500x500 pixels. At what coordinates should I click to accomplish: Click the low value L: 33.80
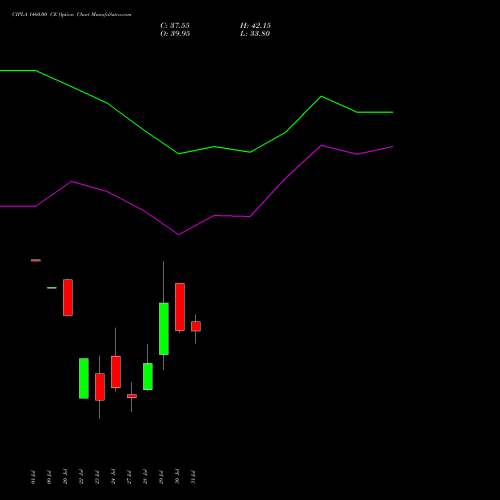(255, 34)
